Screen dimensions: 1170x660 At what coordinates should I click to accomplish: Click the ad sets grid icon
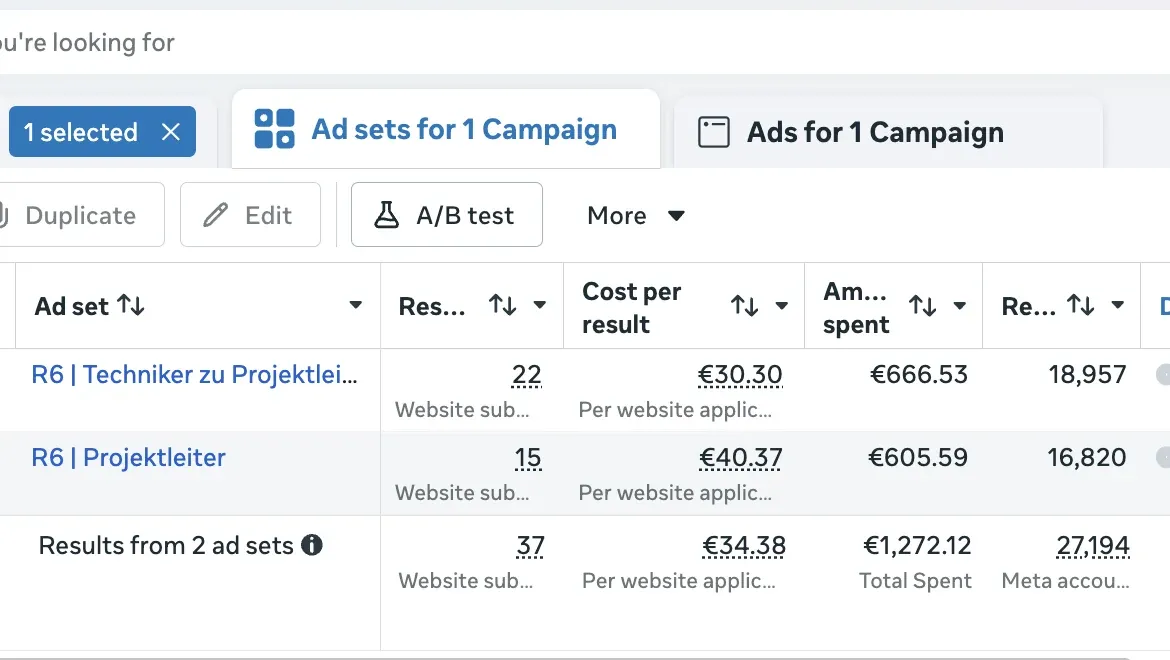point(275,129)
